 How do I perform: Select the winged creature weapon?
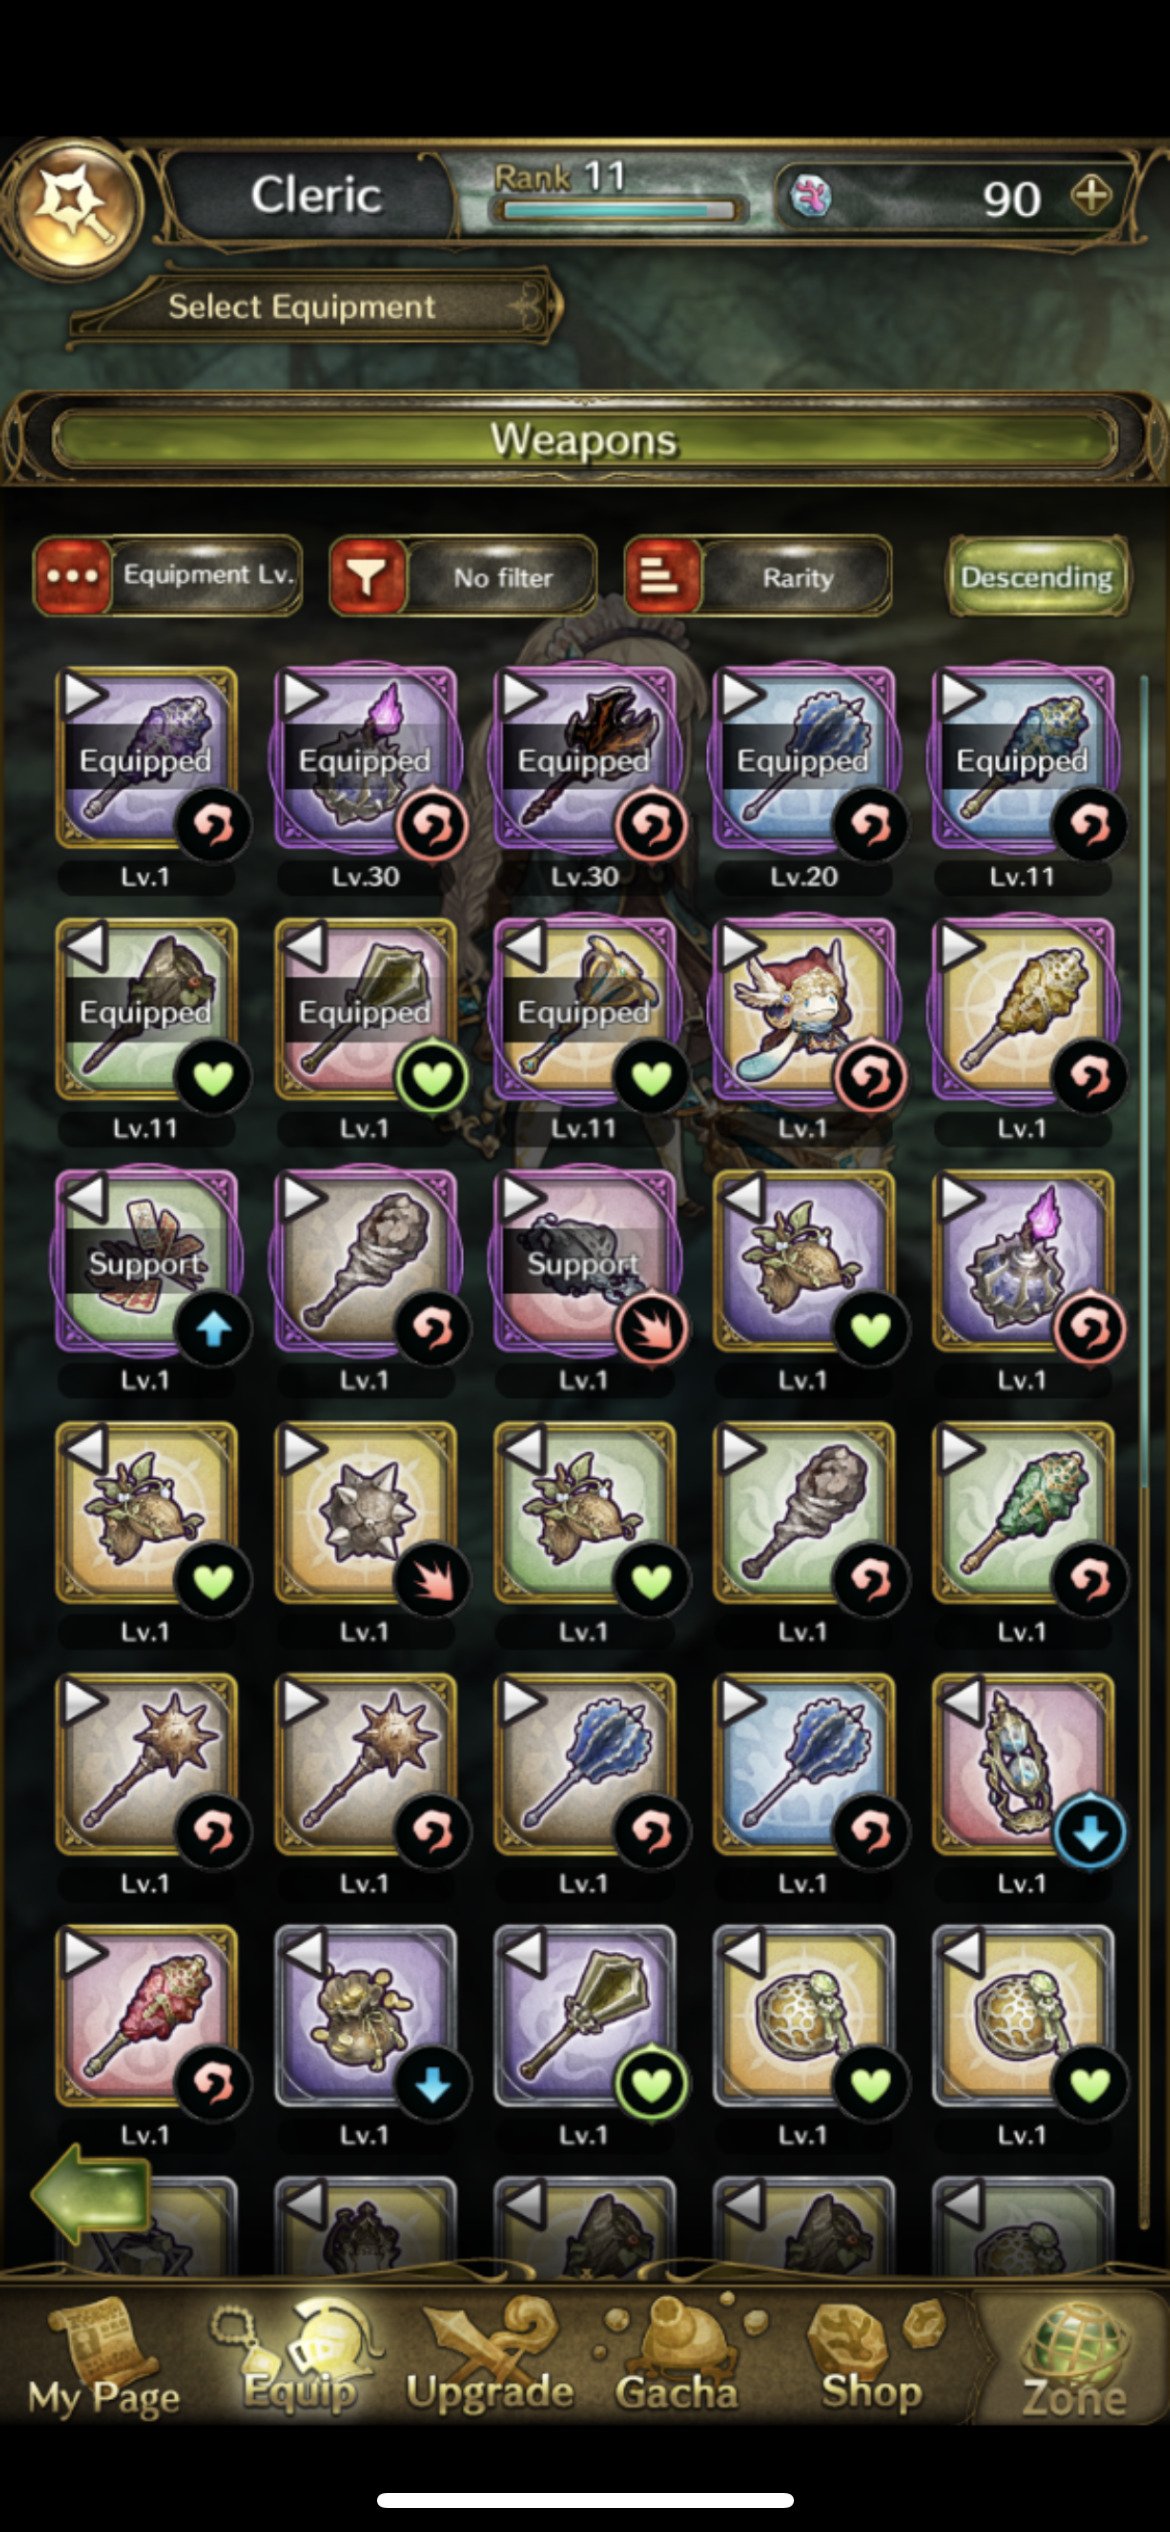click(803, 1011)
